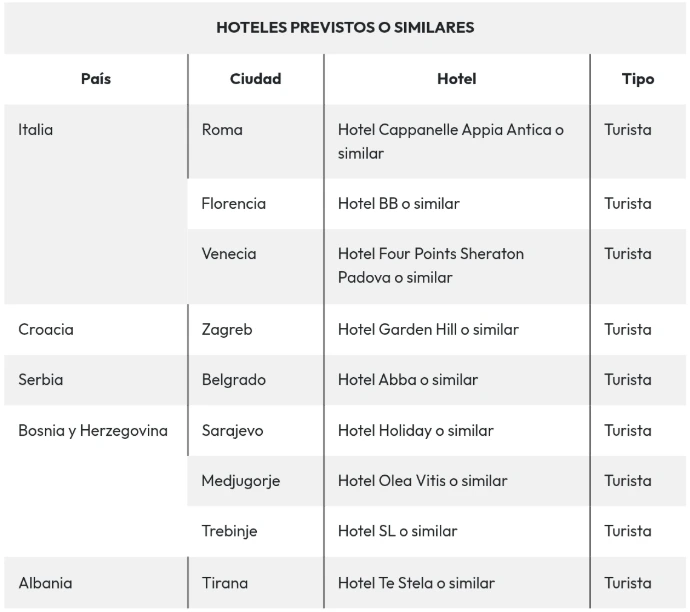Viewport: 690px width, 612px height.
Task: Click the 'Hotel BB o similar' cell
Action: [x=398, y=203]
